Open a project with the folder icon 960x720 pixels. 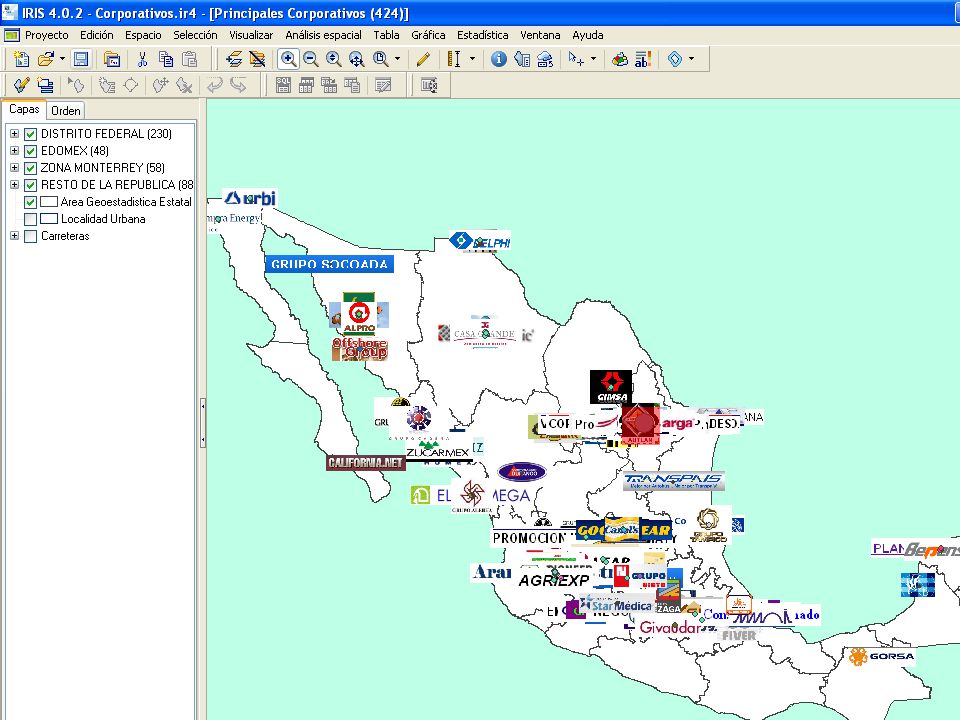[46, 59]
